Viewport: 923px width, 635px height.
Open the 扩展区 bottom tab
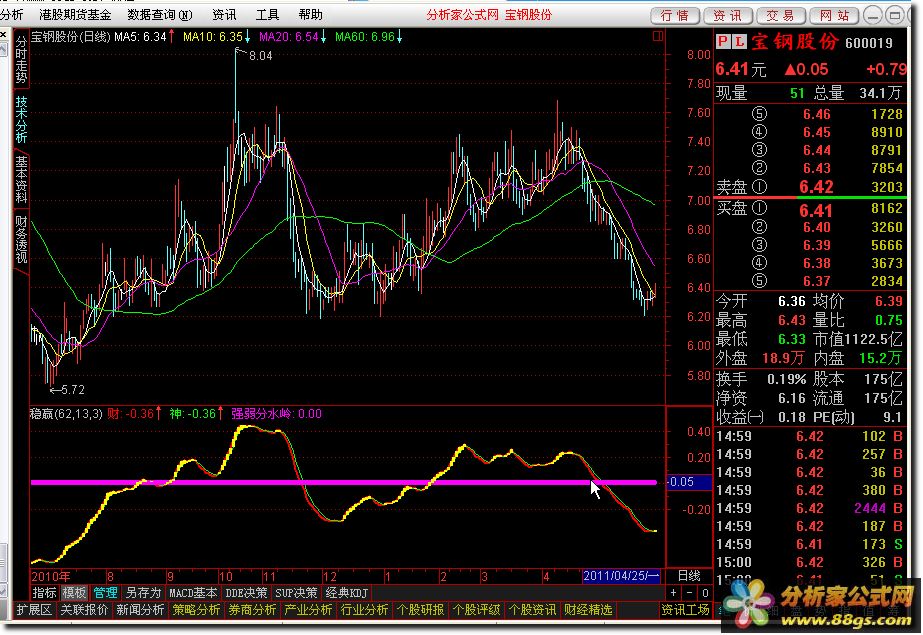point(34,610)
